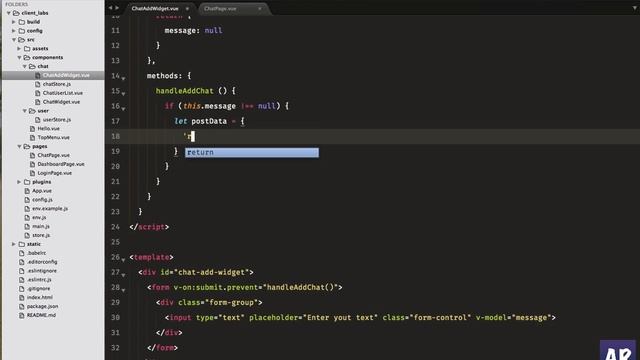Open README.md file
The height and width of the screenshot is (360, 640).
point(41,316)
